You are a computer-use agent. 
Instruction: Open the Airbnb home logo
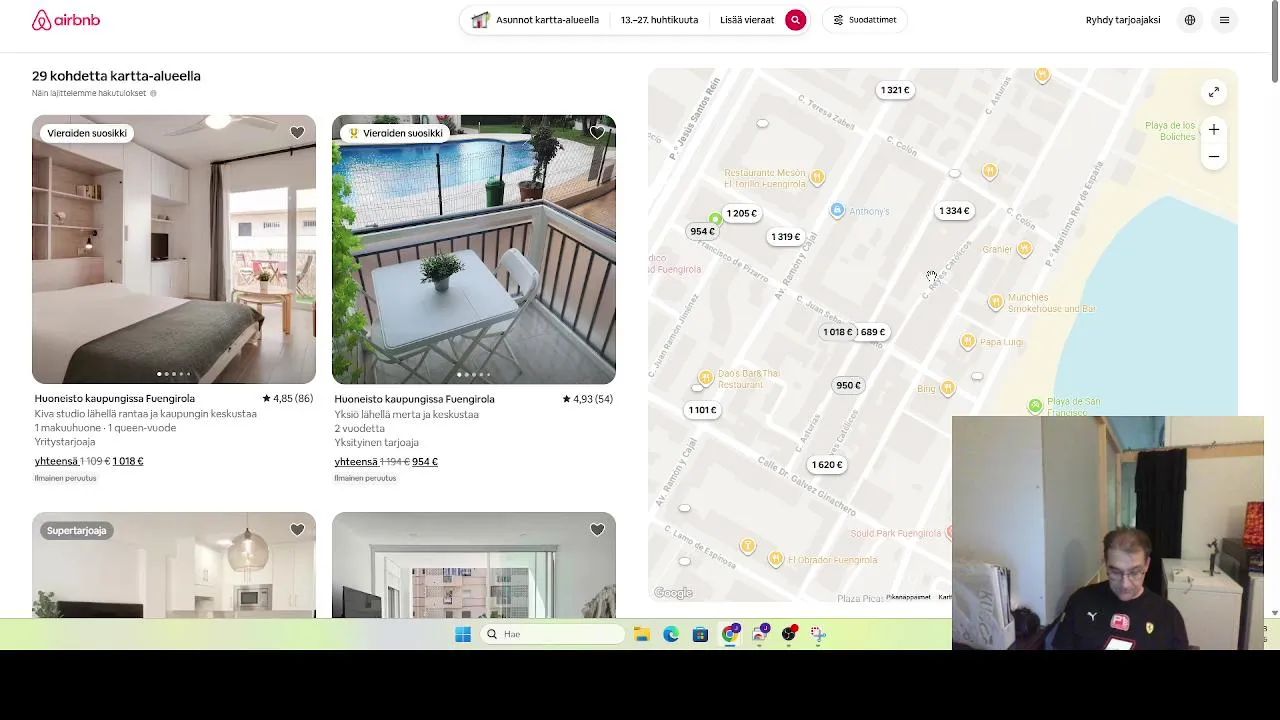pos(66,20)
